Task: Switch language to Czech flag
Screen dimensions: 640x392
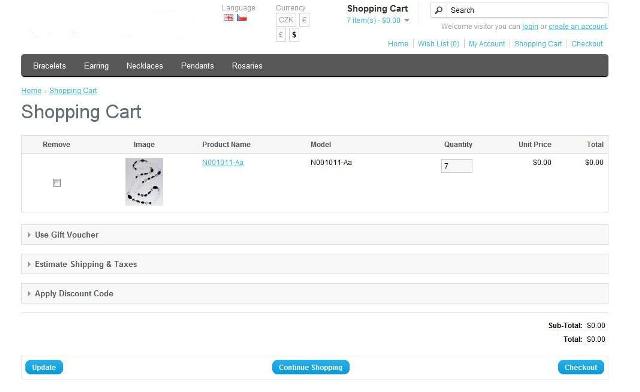Action: click(x=242, y=18)
